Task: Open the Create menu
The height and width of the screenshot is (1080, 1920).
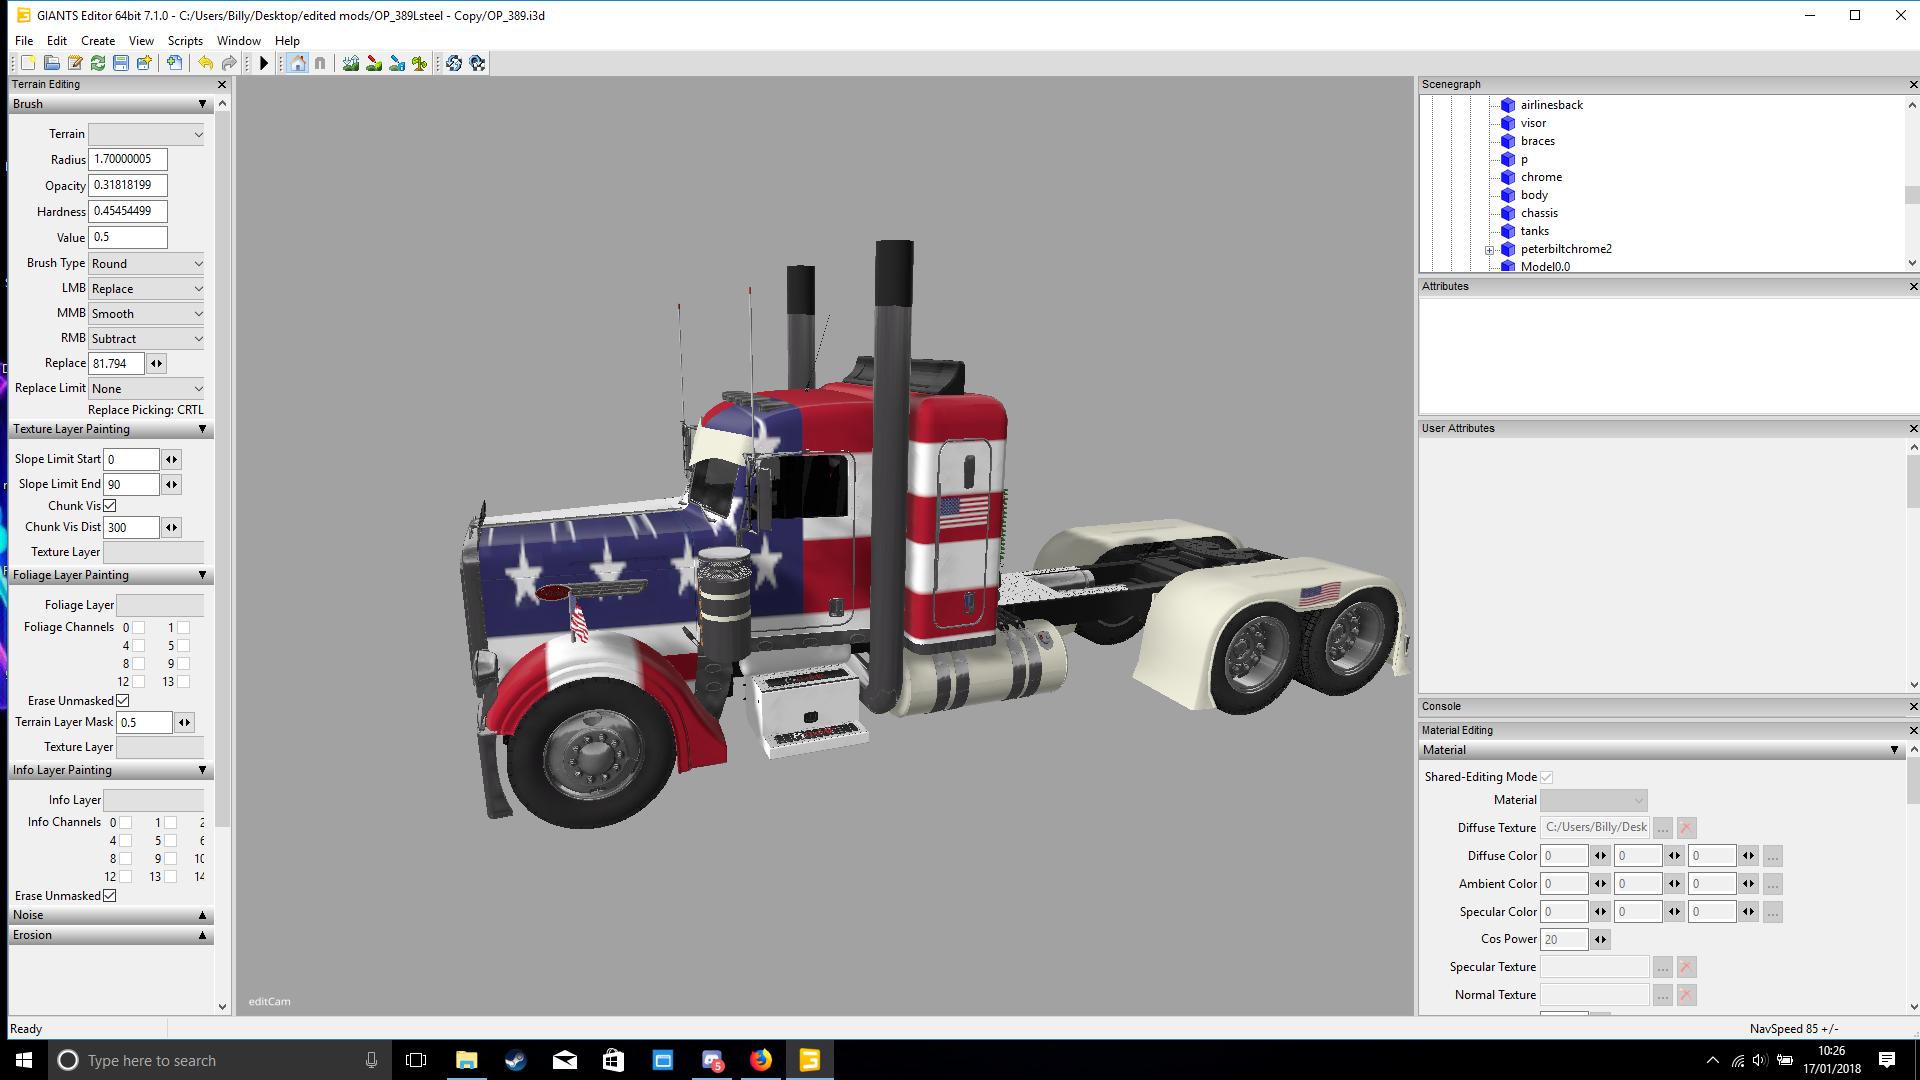Action: [98, 41]
